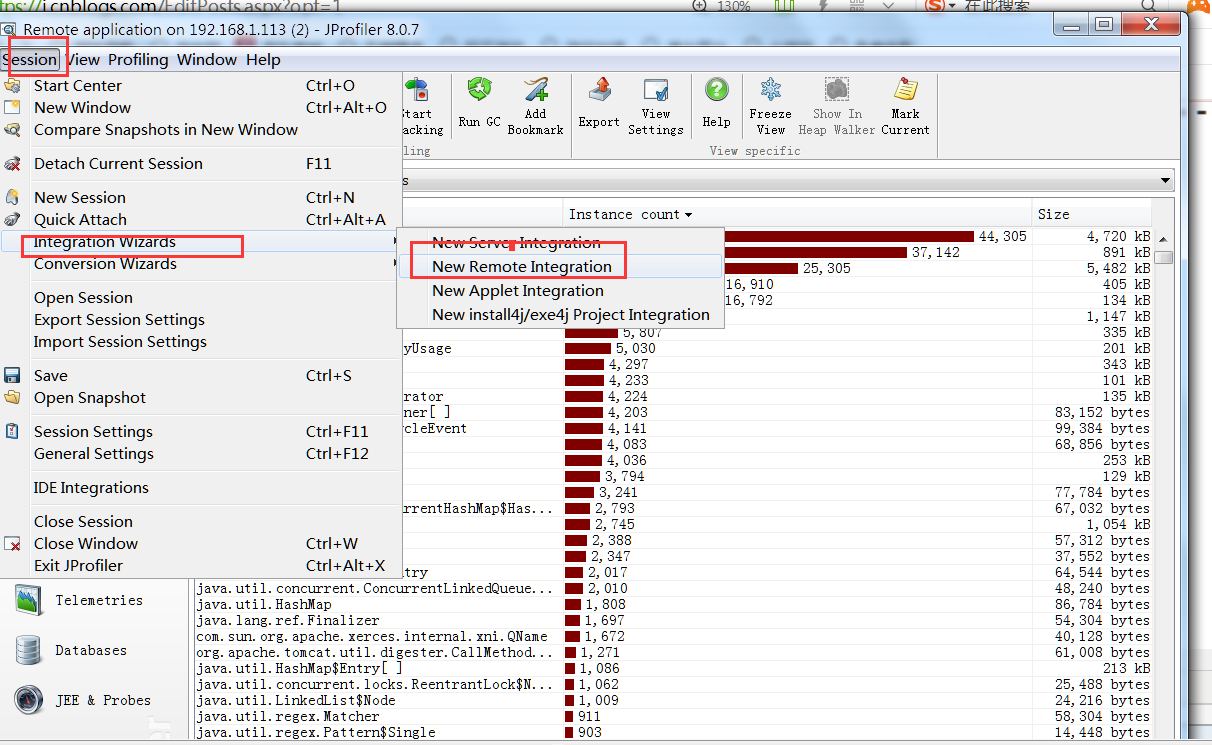
Task: Sort by Size column header
Action: (1092, 214)
